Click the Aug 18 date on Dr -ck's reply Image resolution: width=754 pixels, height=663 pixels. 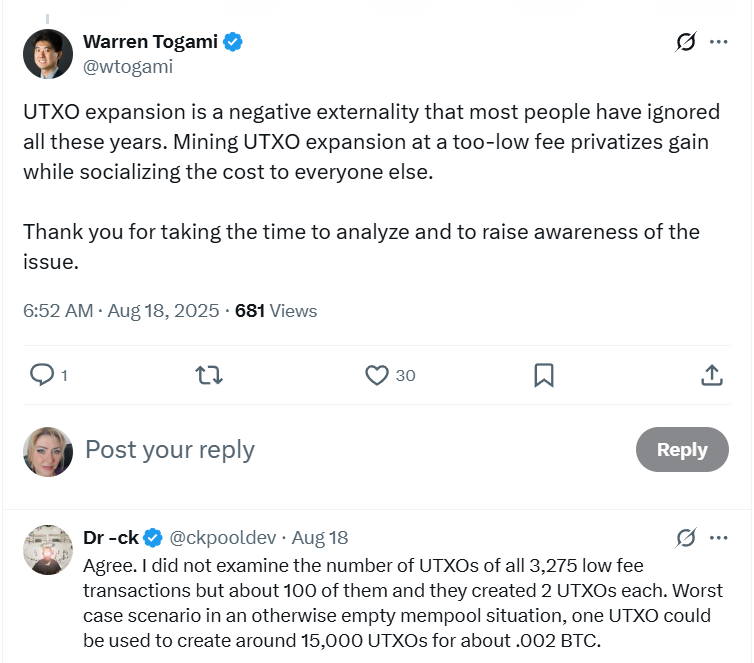(x=320, y=538)
